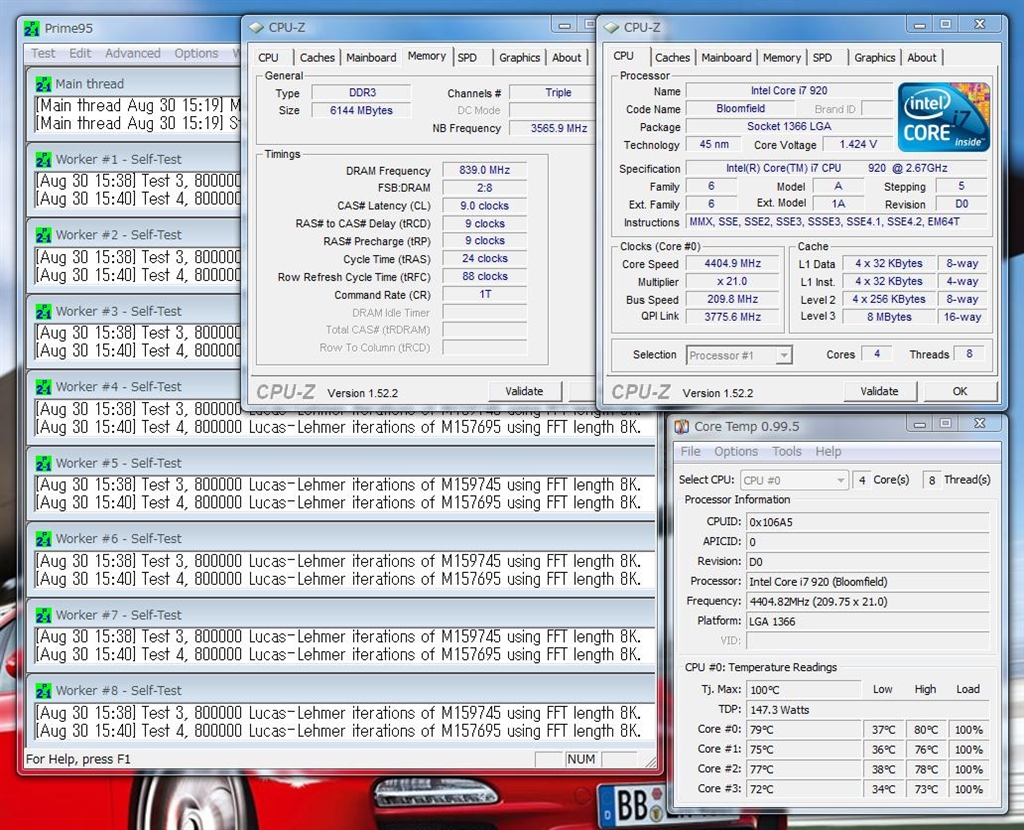
Task: Open the Options menu in Prime95
Action: (196, 54)
